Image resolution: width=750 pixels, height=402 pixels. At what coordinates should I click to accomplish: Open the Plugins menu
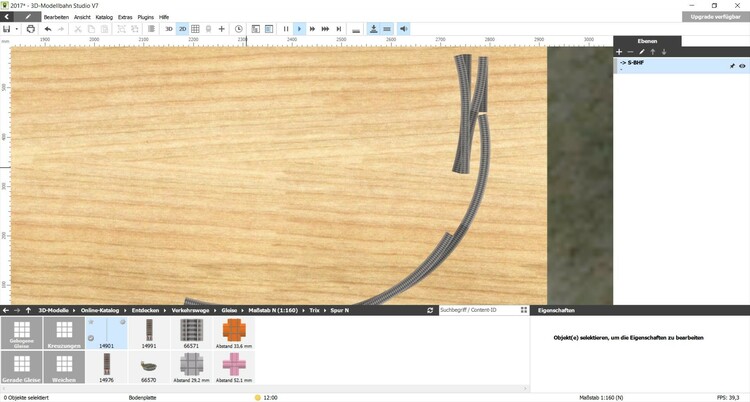coord(145,17)
